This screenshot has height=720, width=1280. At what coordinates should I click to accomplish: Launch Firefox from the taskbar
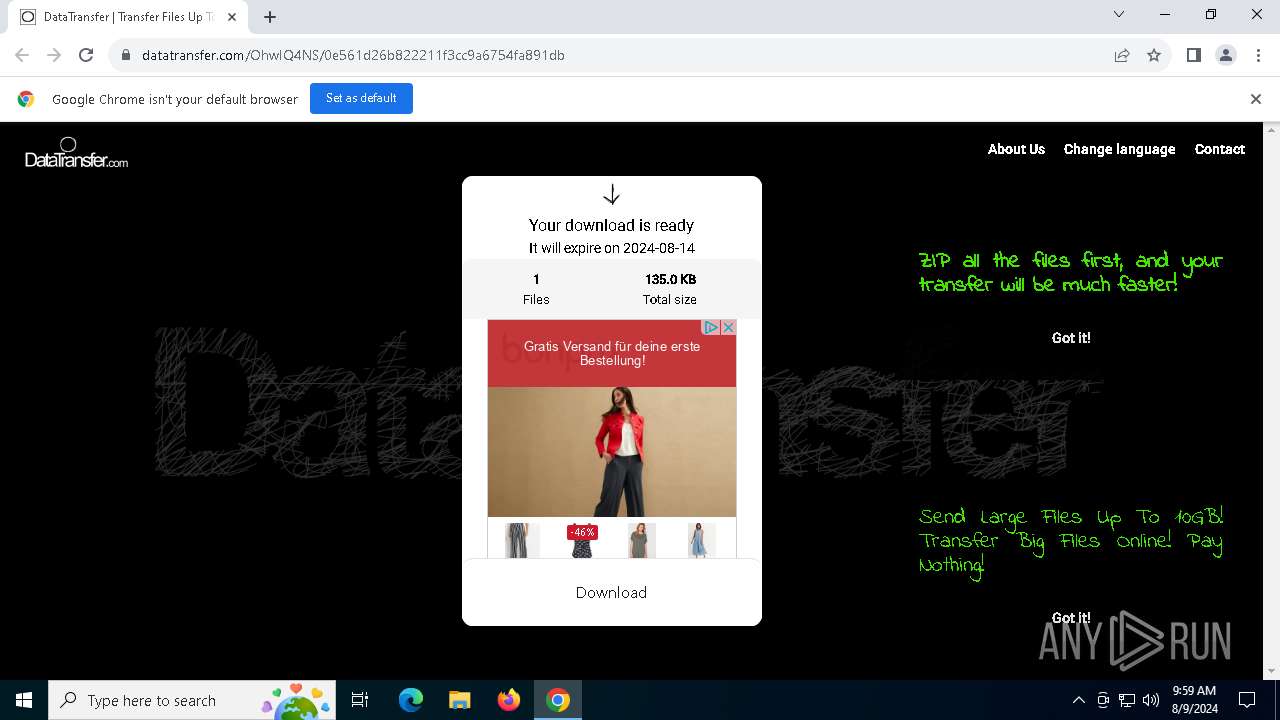[x=508, y=700]
